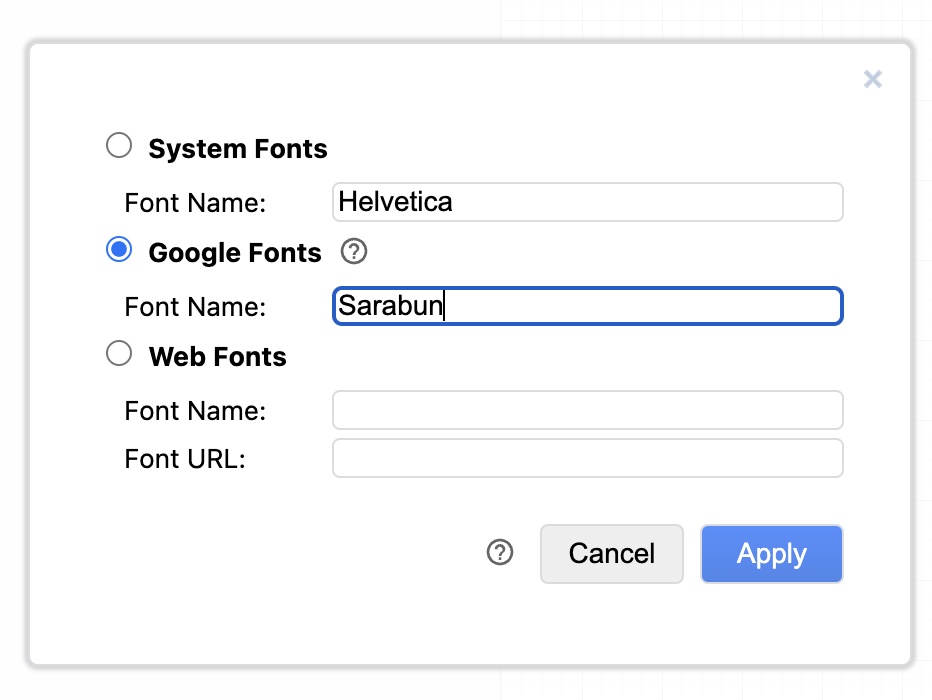Screen dimensions: 932x700
Task: Click the help icon left of Cancel
Action: click(500, 553)
